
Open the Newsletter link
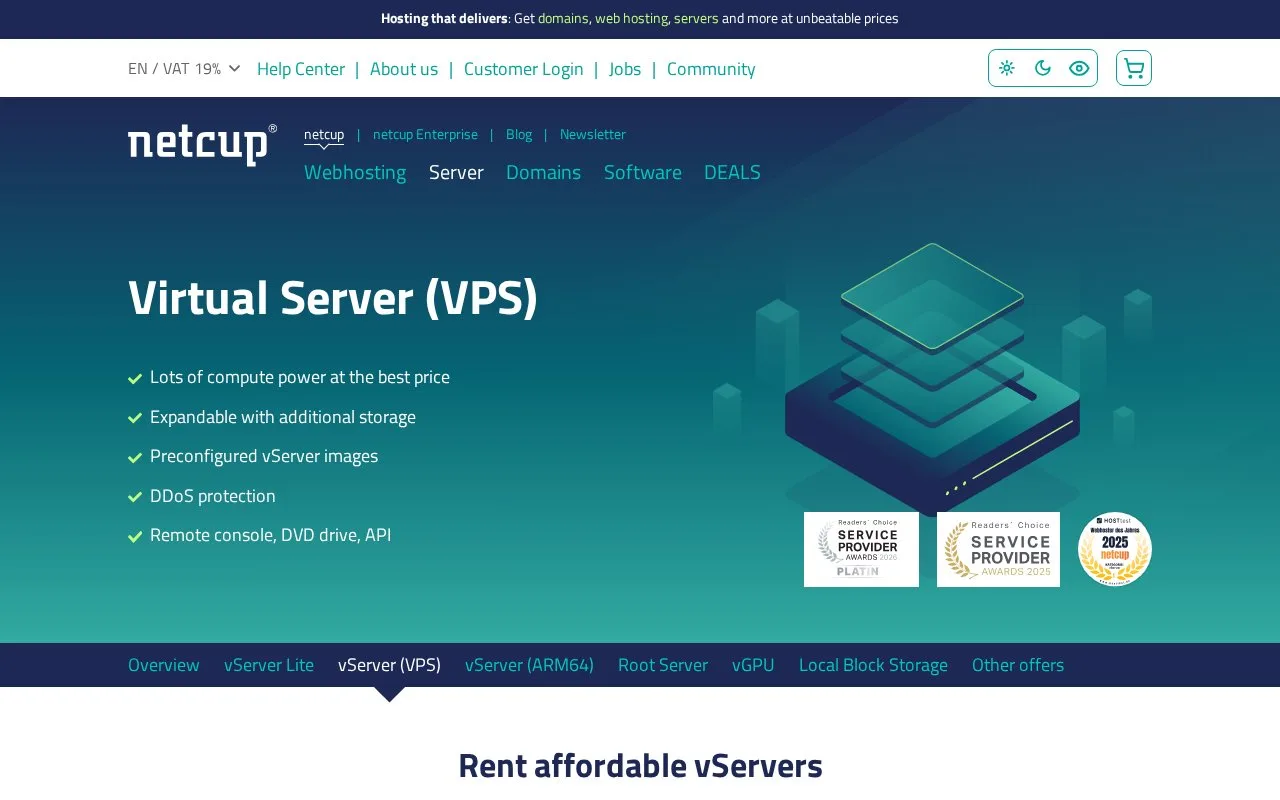[x=593, y=134]
